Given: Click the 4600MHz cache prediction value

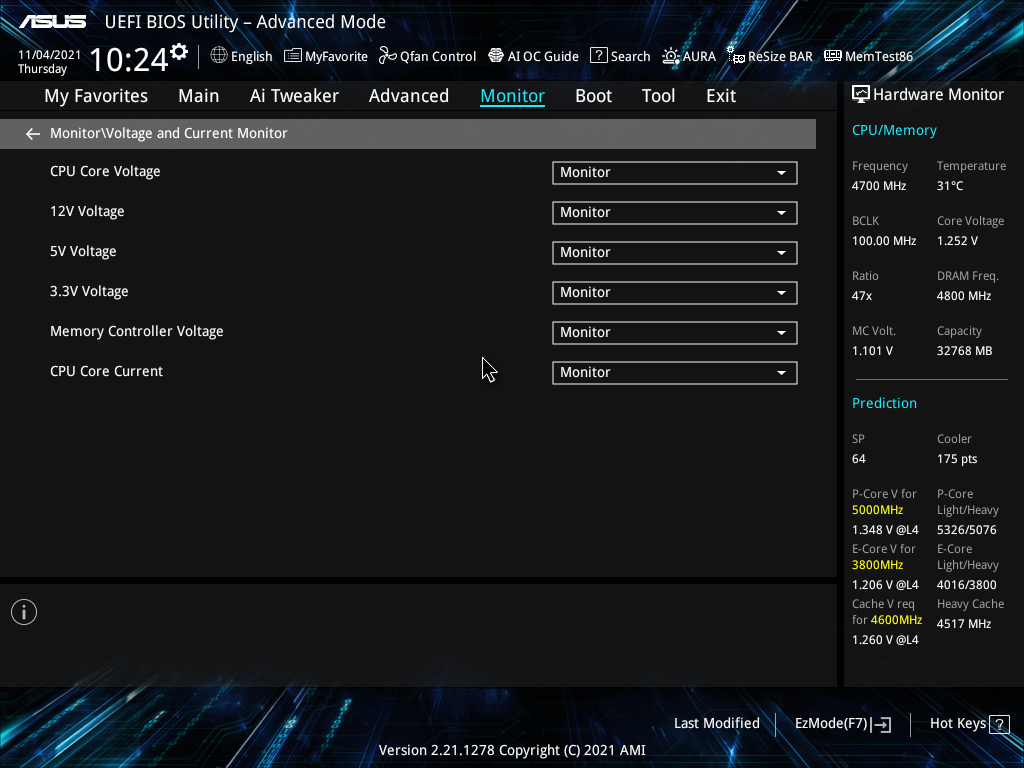Looking at the screenshot, I should coord(896,620).
